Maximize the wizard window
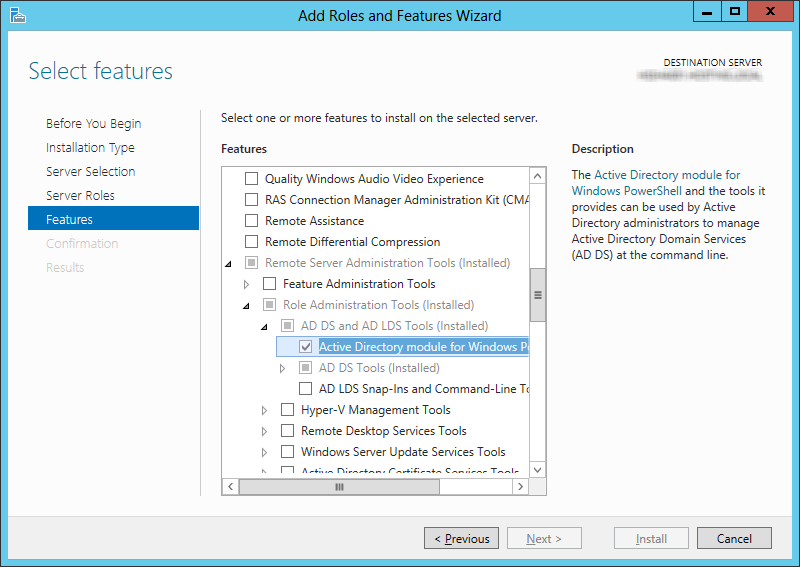This screenshot has width=800, height=567. pos(734,12)
